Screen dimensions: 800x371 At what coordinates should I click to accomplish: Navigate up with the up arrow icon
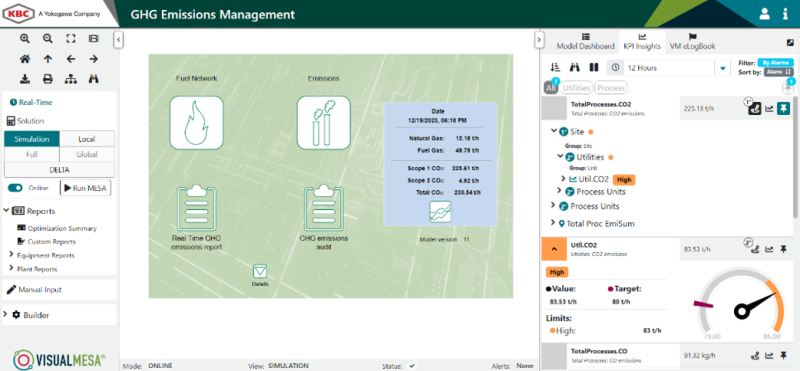[47, 59]
